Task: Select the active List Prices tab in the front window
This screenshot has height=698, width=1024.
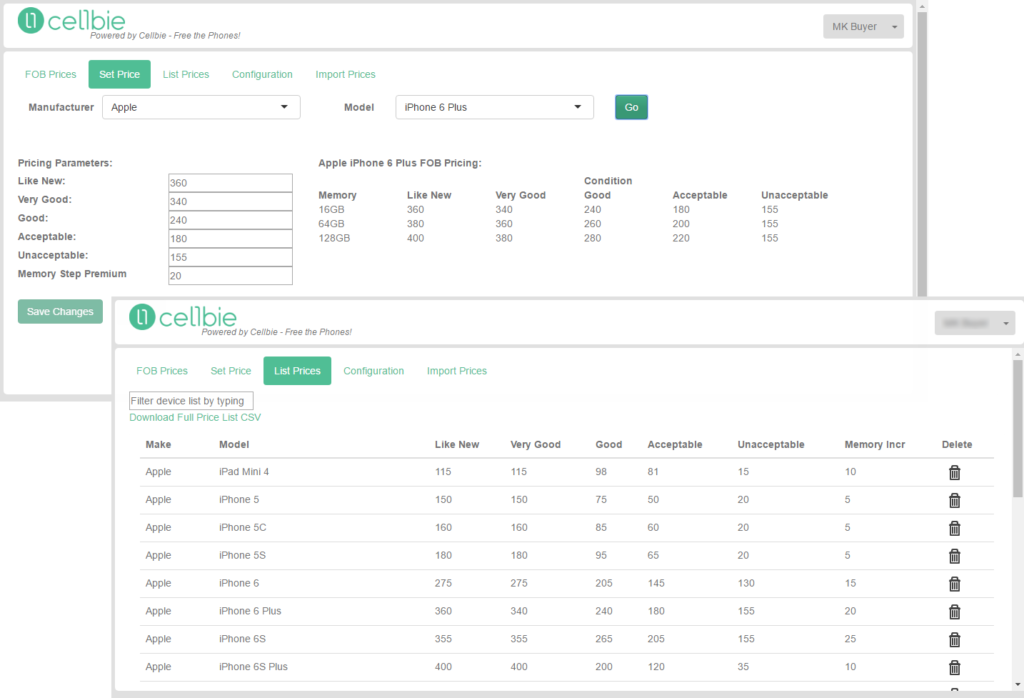Action: coord(297,371)
